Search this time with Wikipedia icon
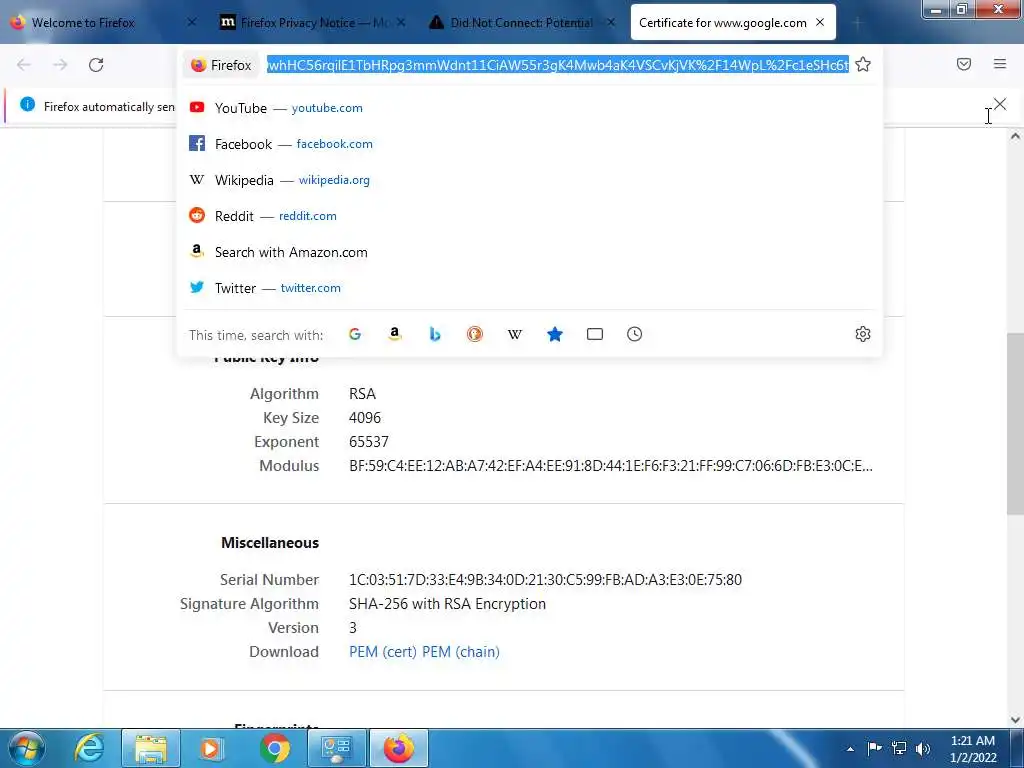 coord(515,334)
